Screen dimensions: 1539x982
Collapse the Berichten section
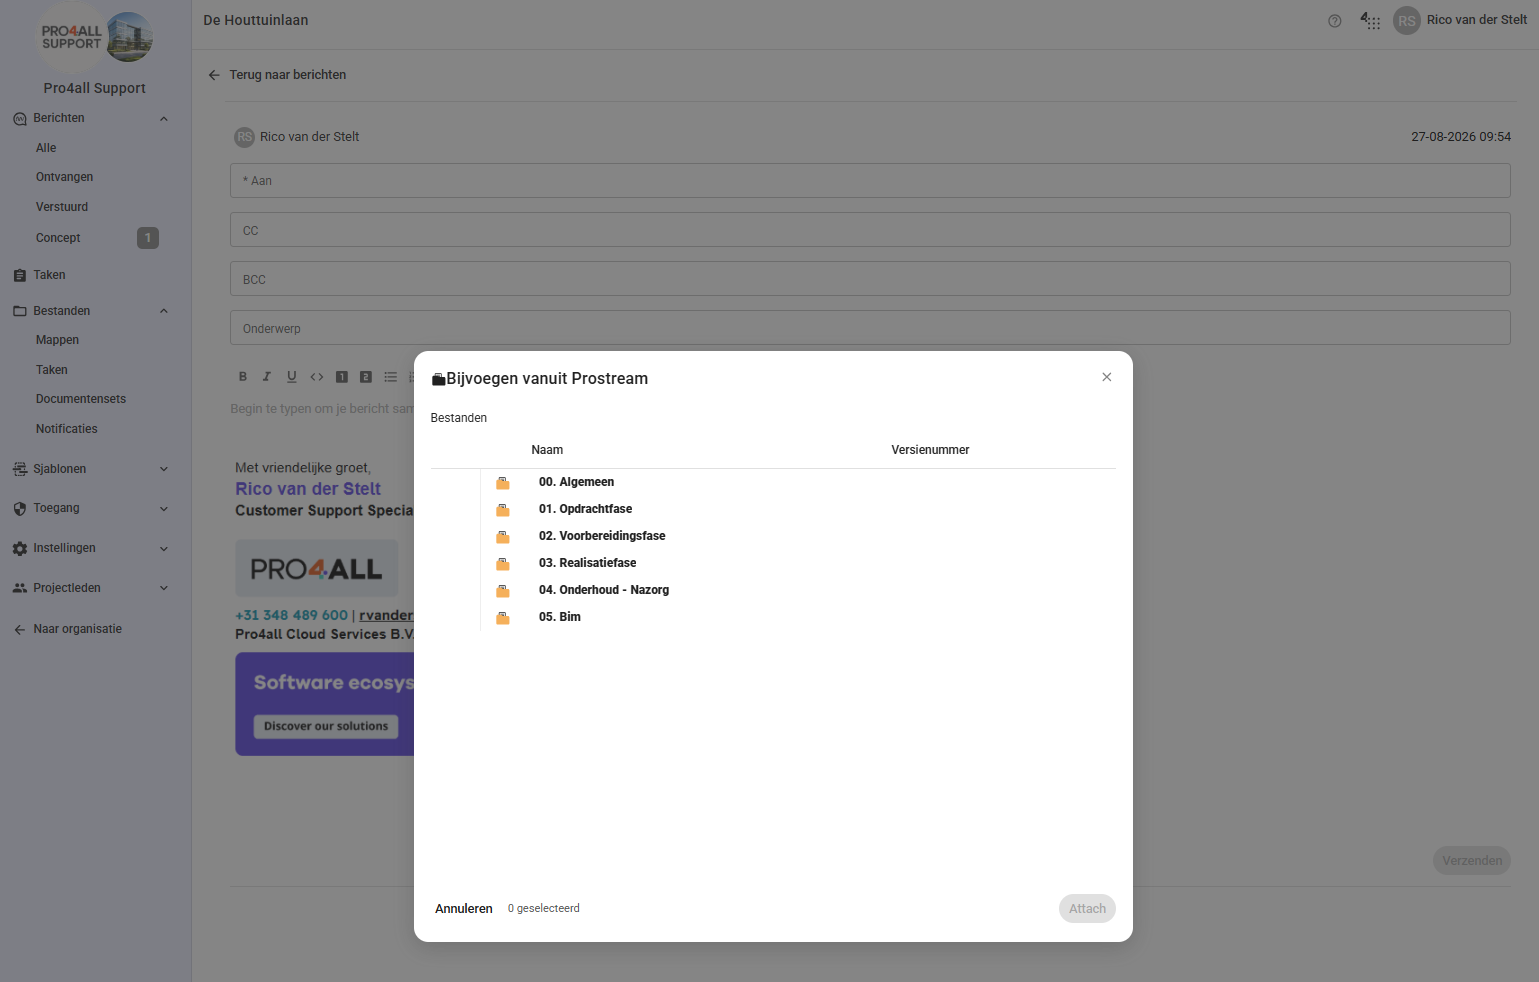click(x=164, y=119)
